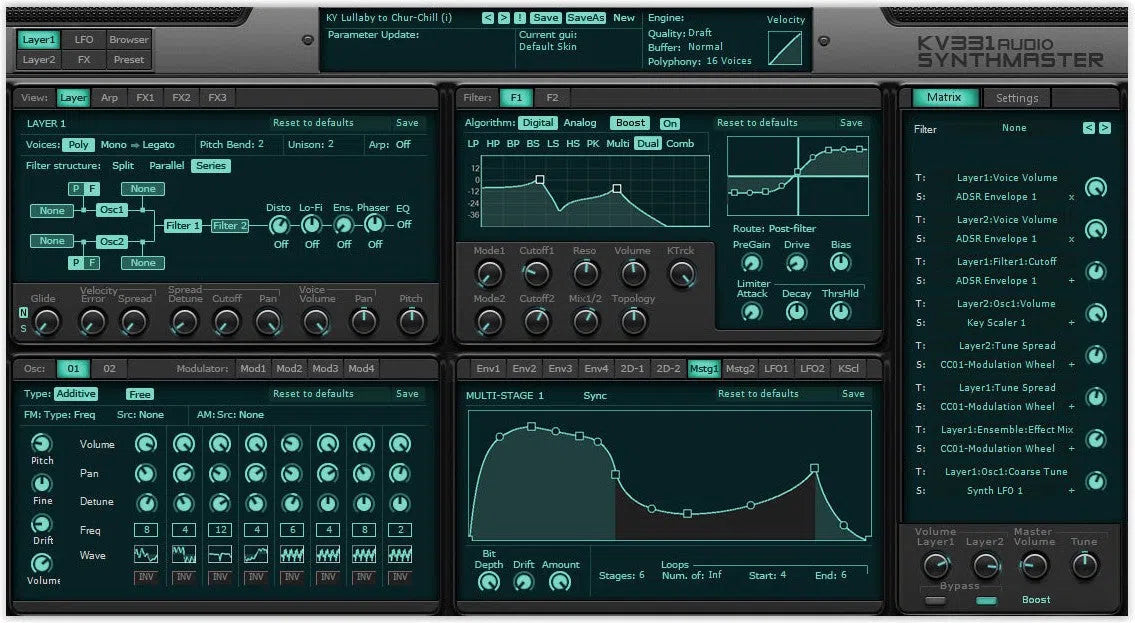The height and width of the screenshot is (623, 1135).
Task: Toggle INV on the first harmonic column
Action: tap(146, 574)
